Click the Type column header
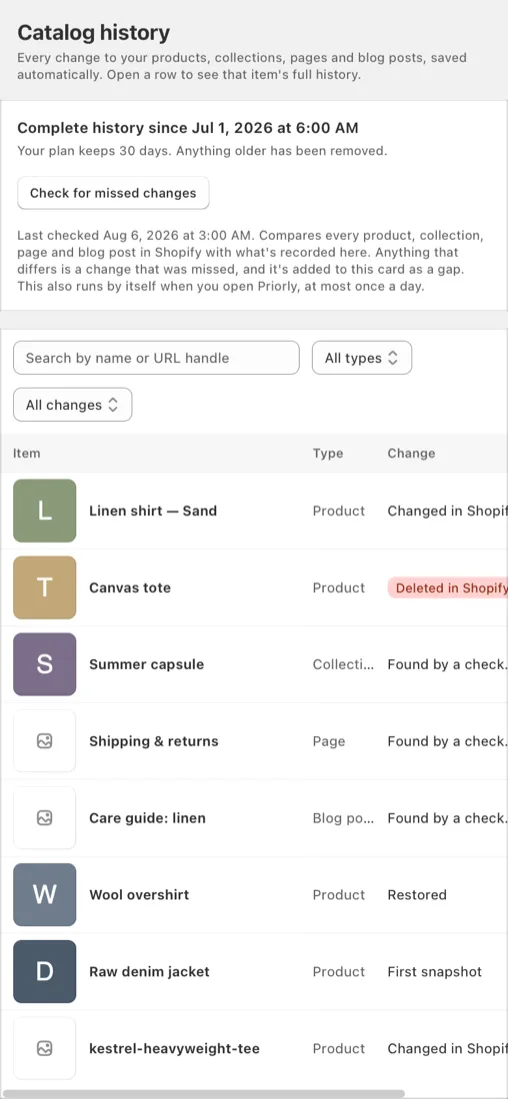The image size is (508, 1099). (x=328, y=453)
